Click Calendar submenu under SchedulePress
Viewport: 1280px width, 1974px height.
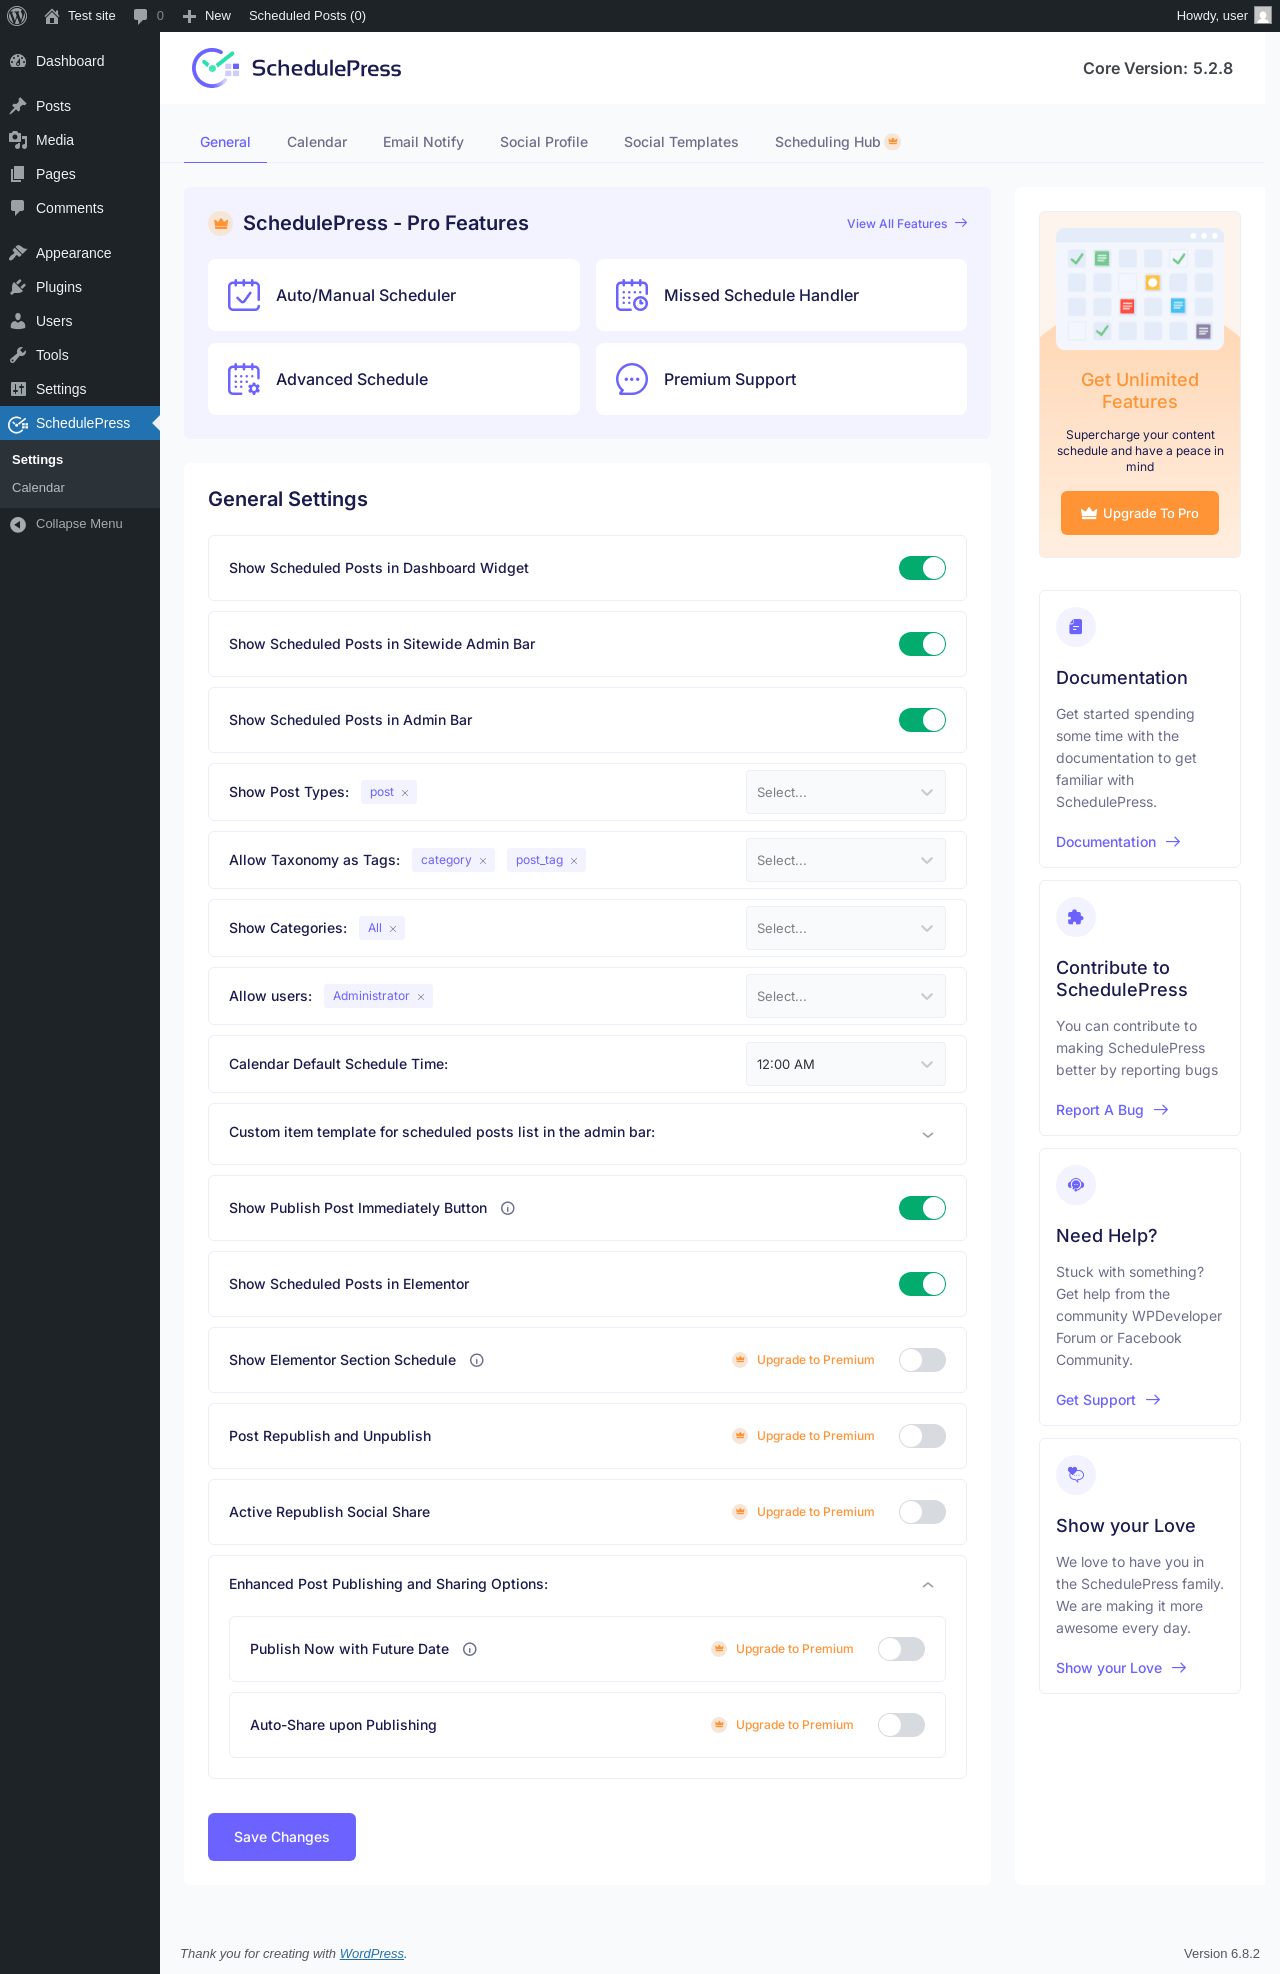click(x=38, y=488)
